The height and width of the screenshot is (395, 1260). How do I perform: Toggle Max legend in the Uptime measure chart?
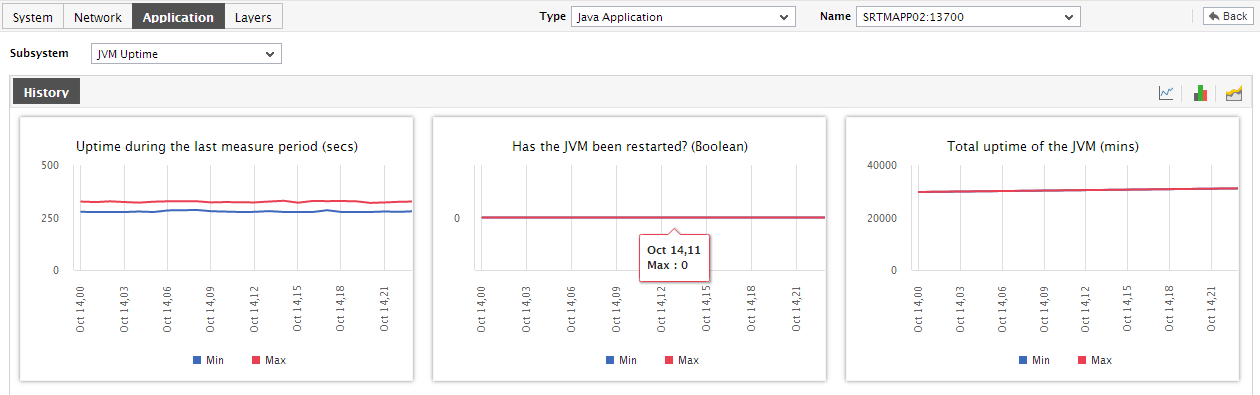point(268,360)
